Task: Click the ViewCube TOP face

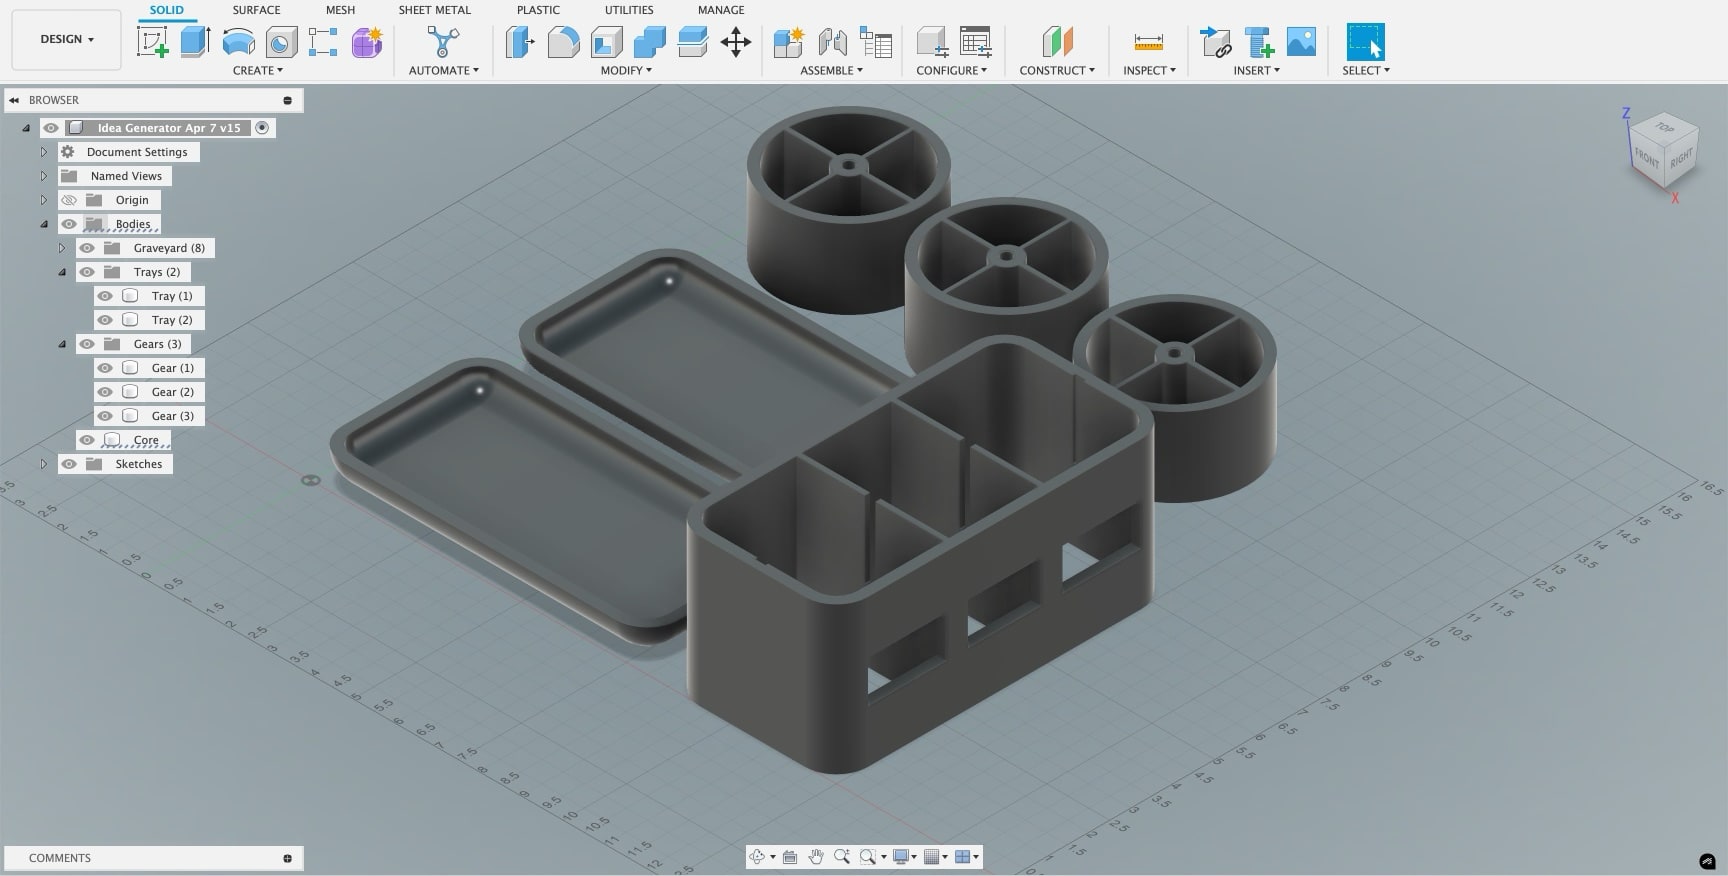Action: [1665, 129]
